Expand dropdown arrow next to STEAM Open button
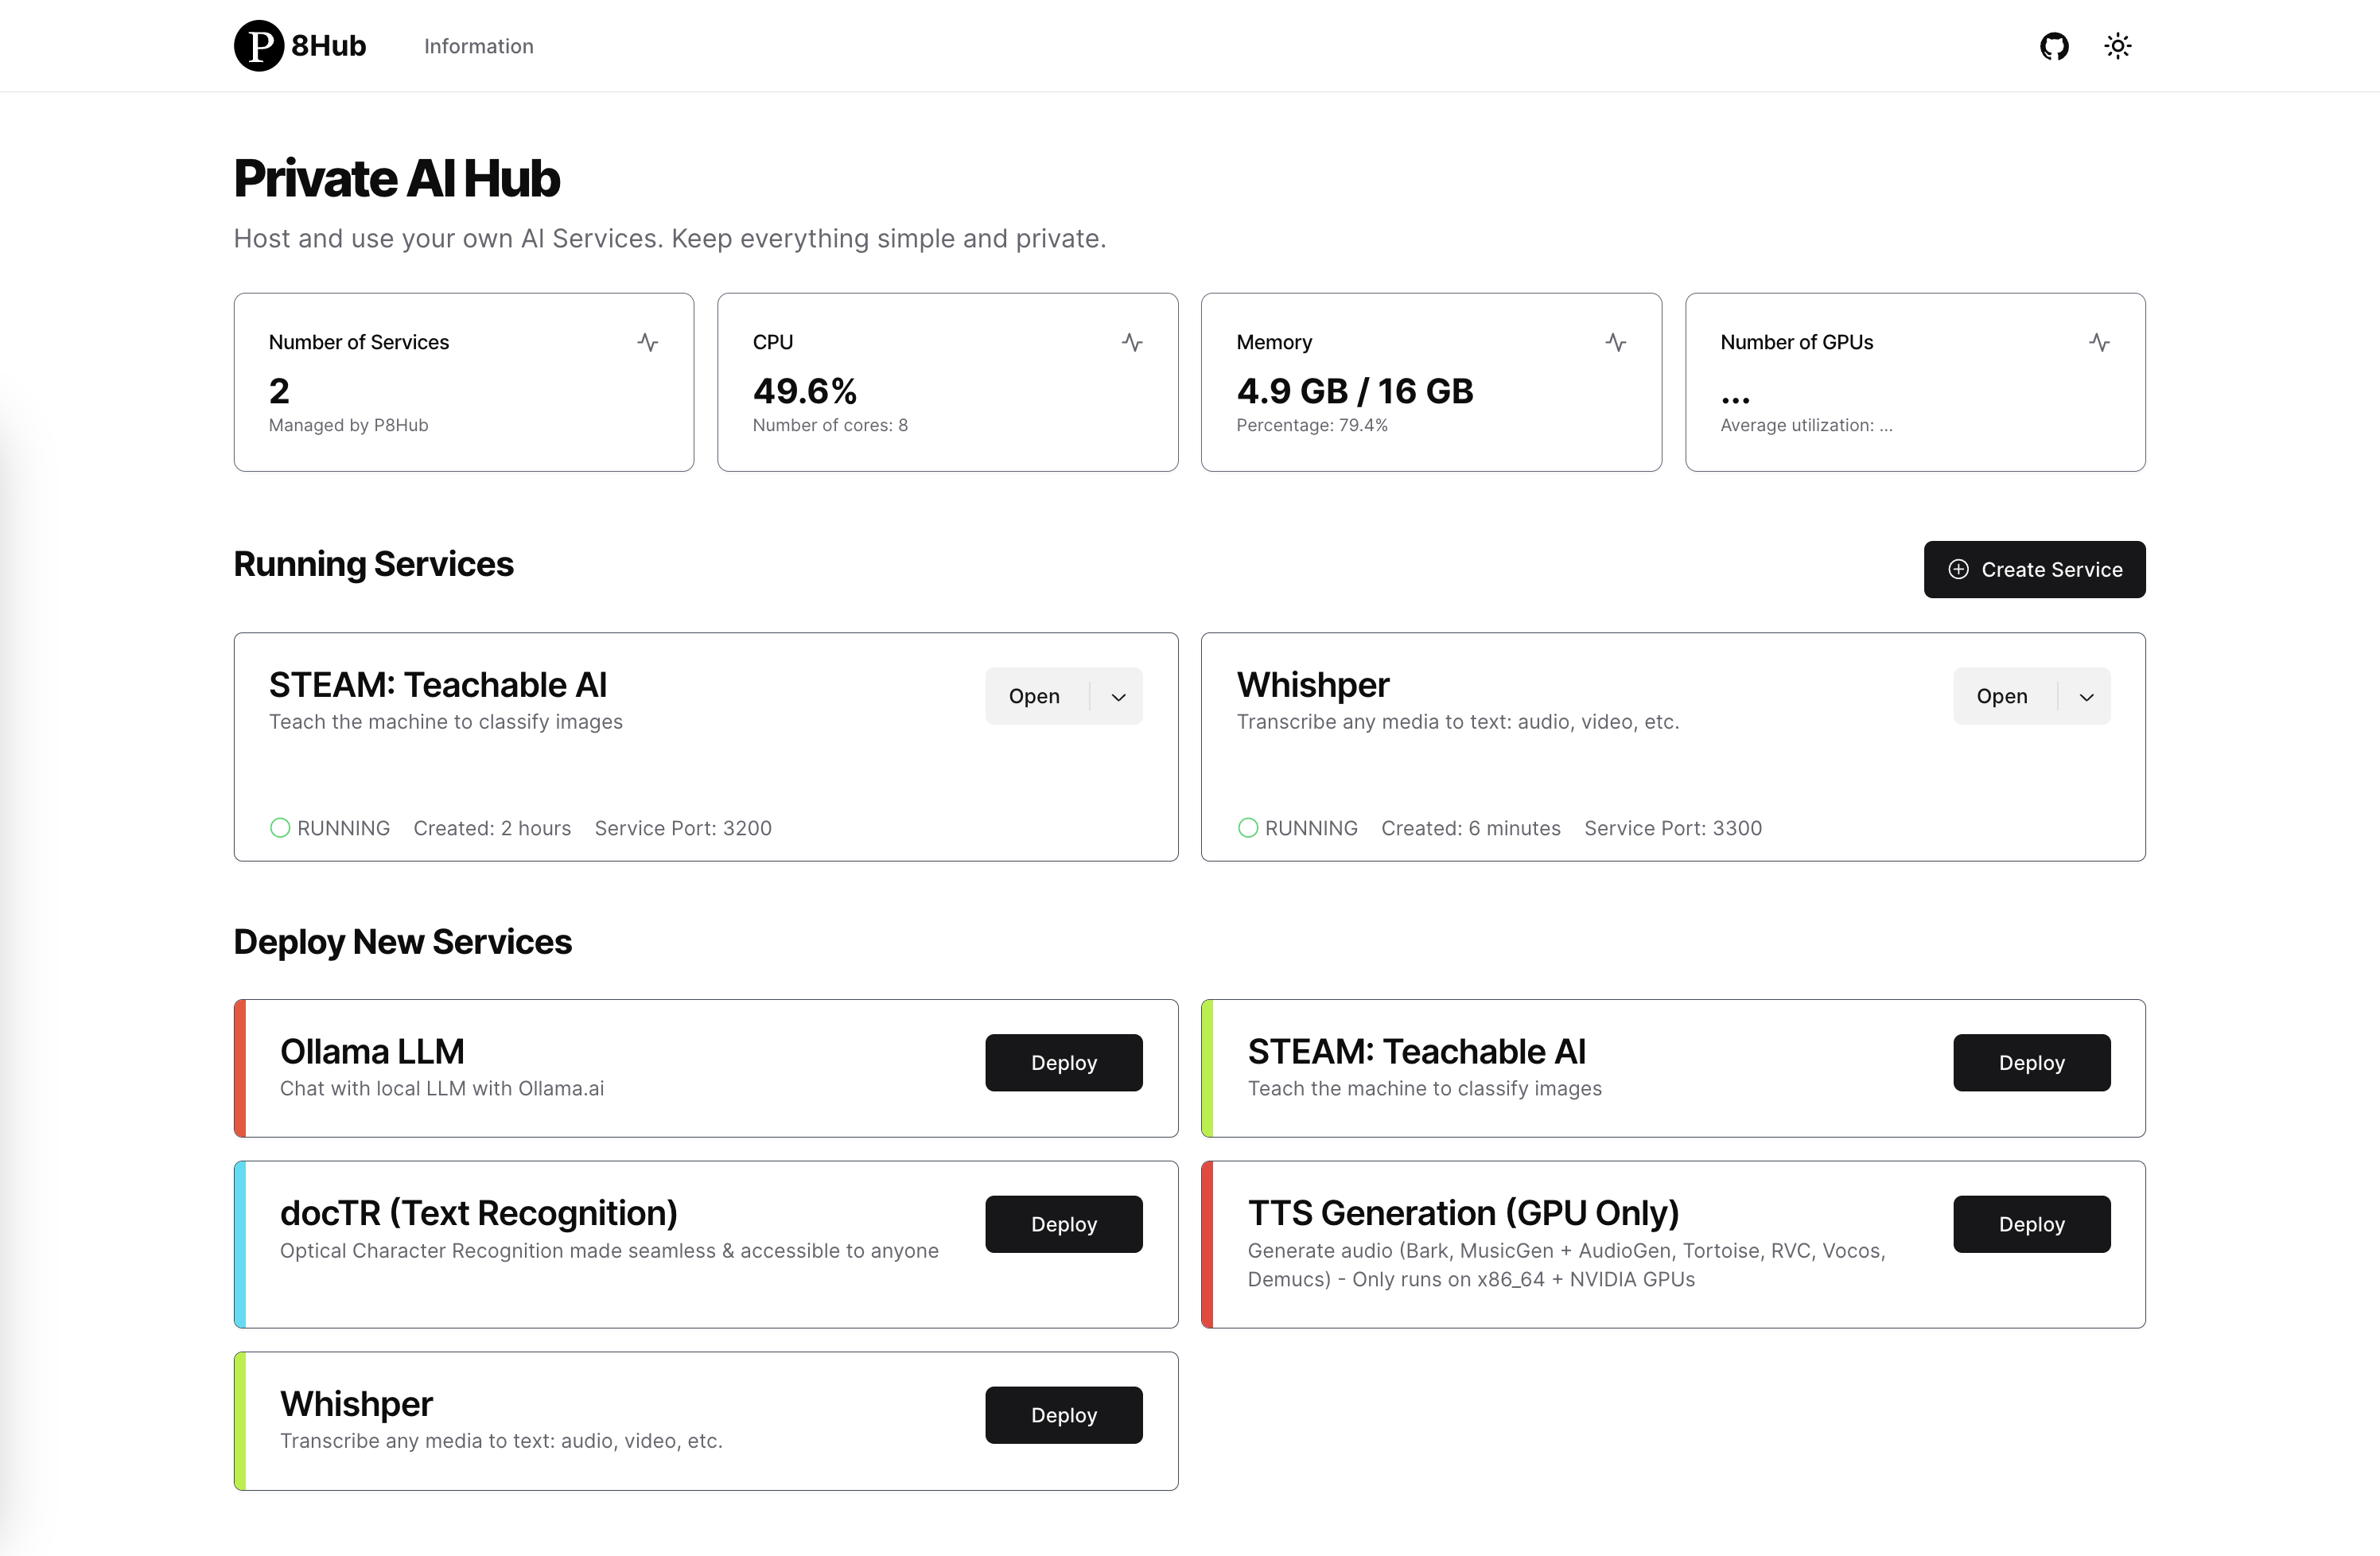The height and width of the screenshot is (1556, 2380). coord(1118,696)
